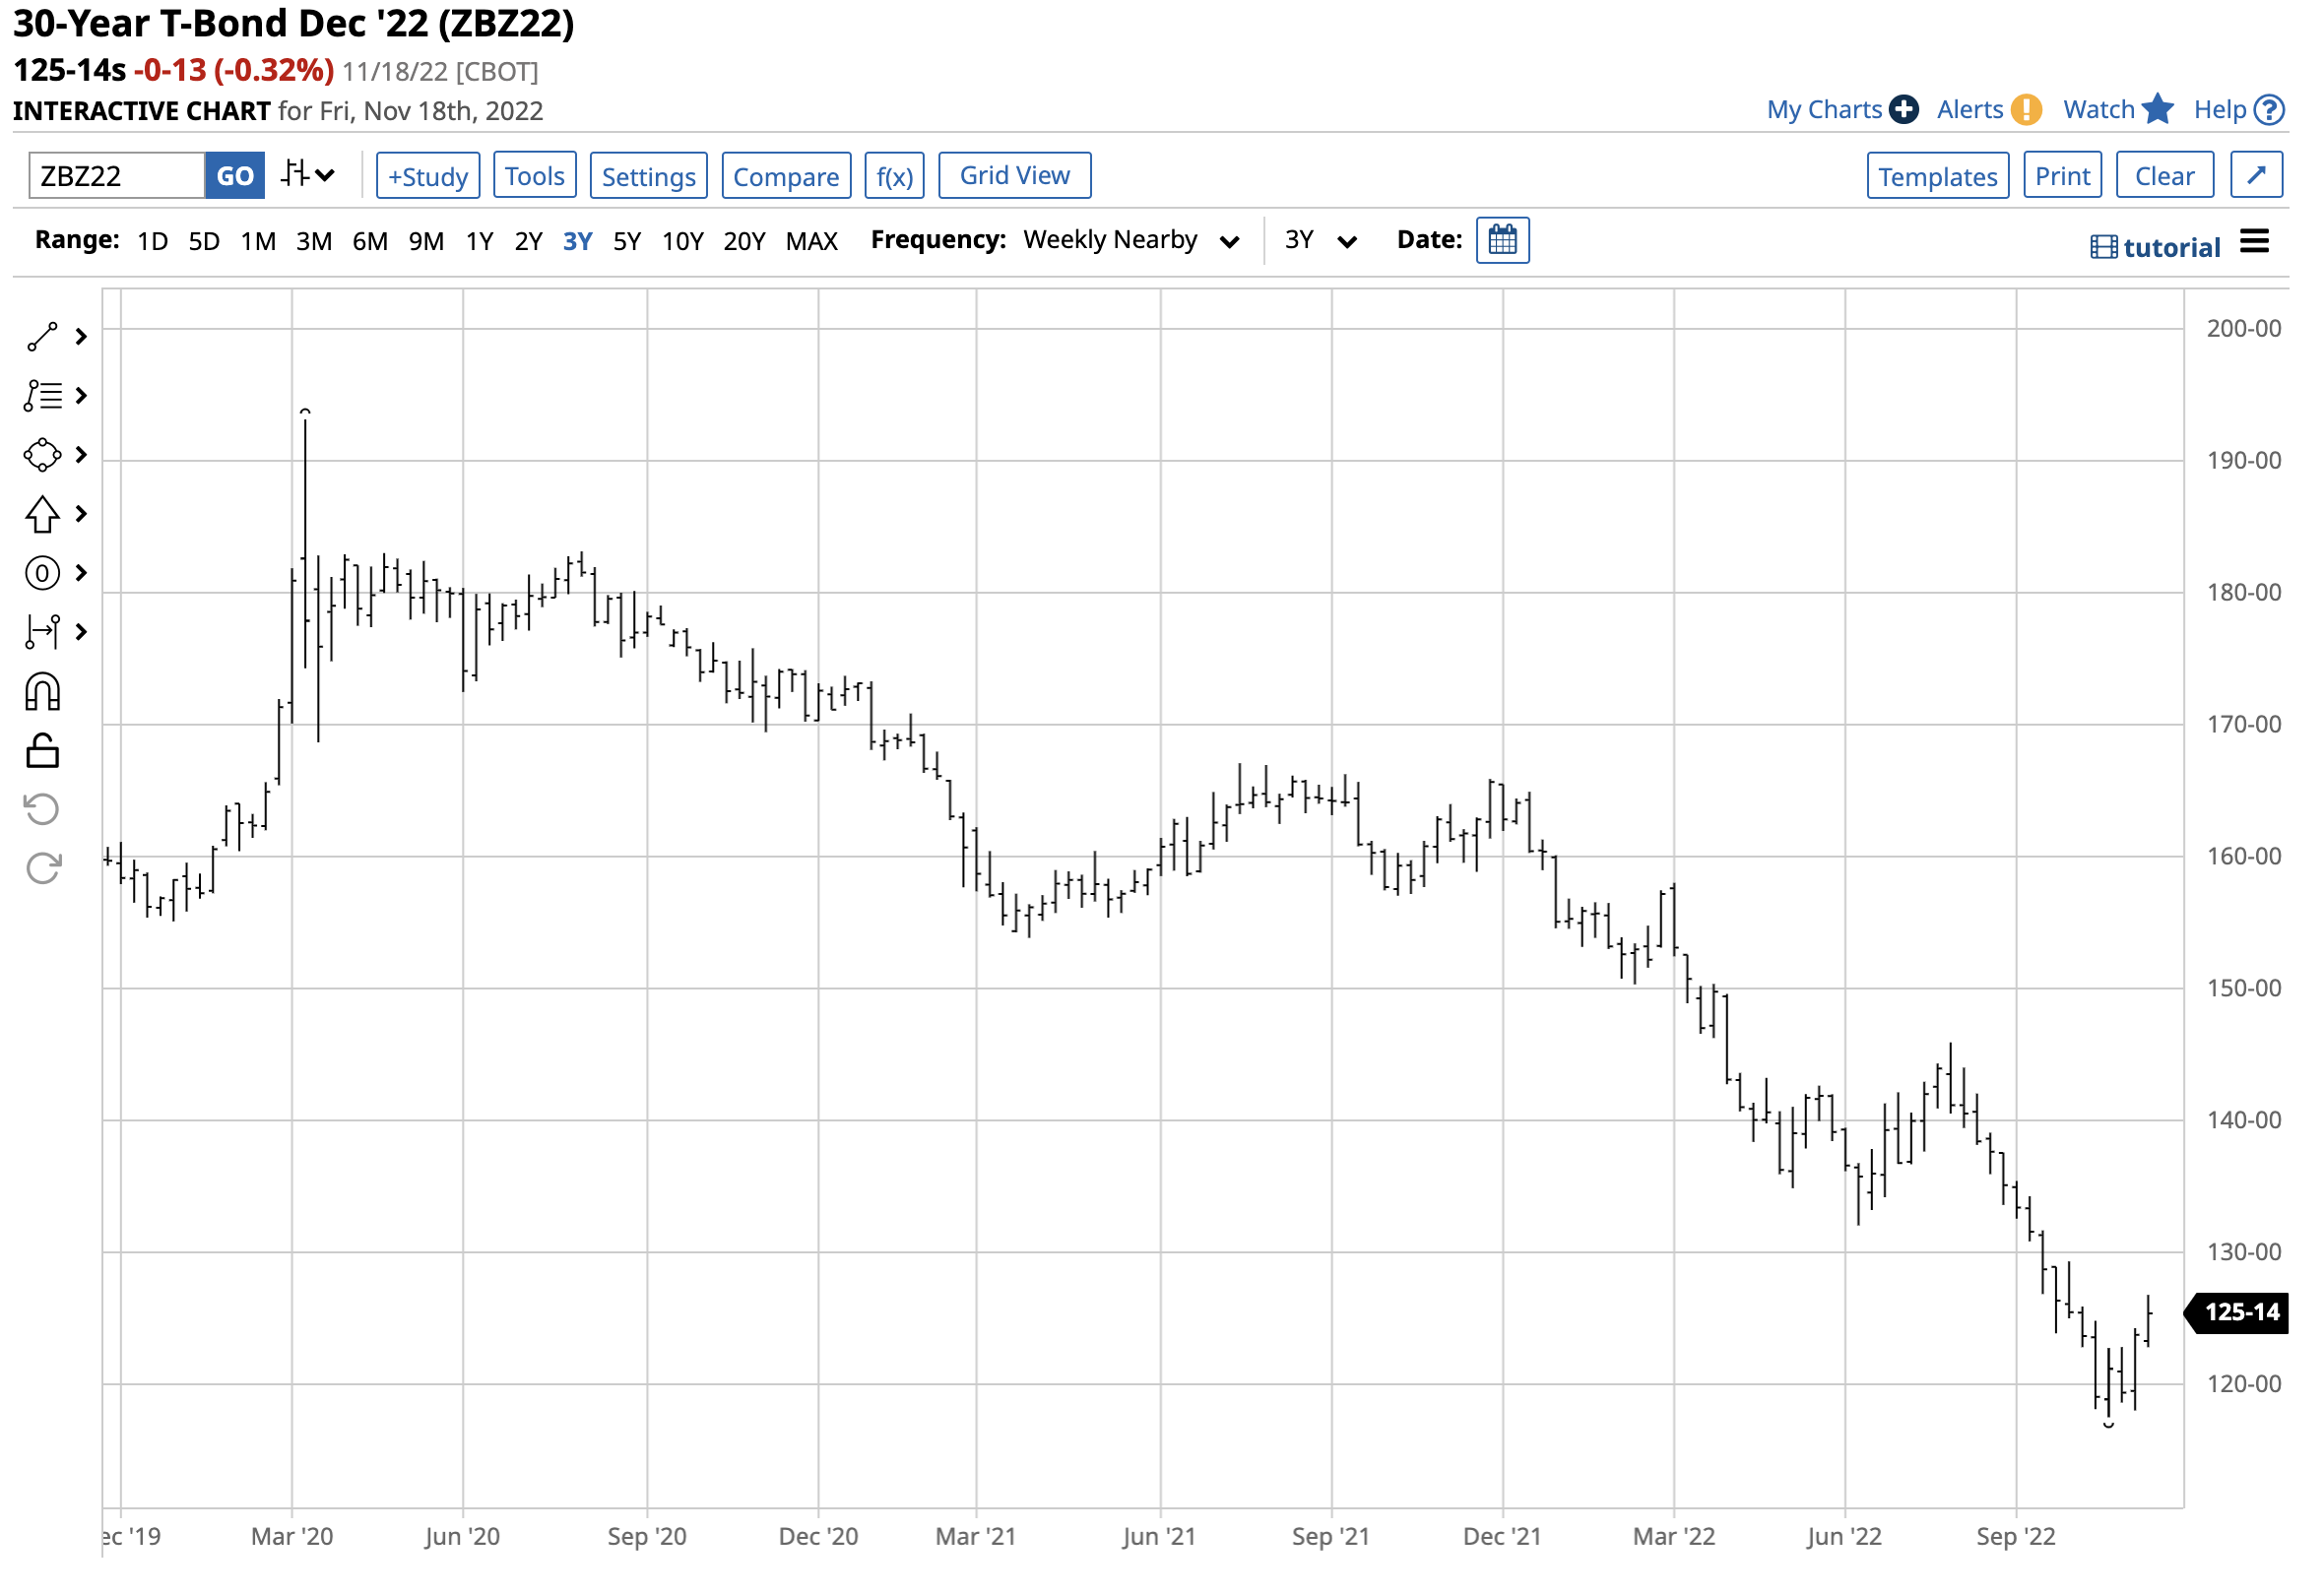Open chart Settings
Image resolution: width=2324 pixels, height=1595 pixels.
[x=650, y=176]
